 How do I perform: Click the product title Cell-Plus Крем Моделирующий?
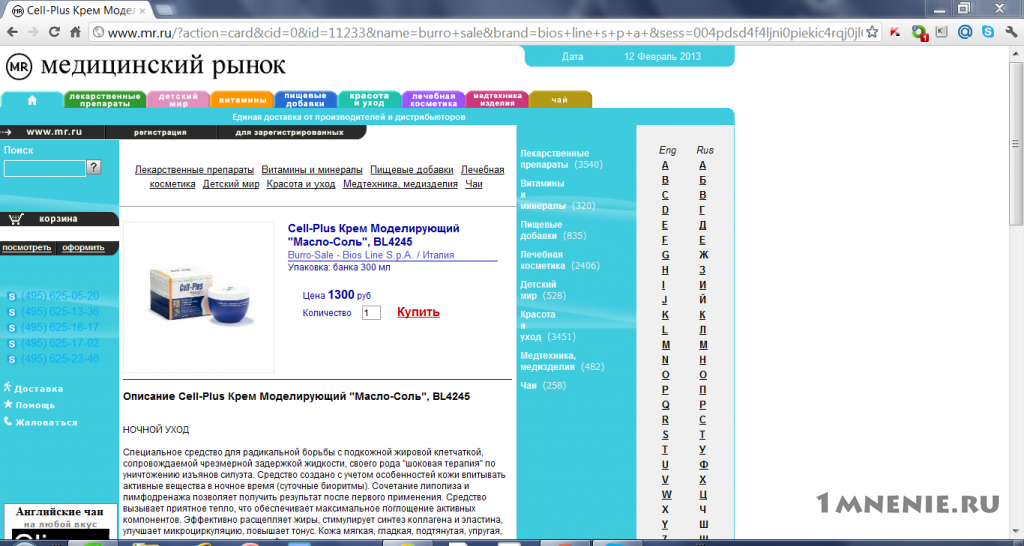click(x=374, y=234)
